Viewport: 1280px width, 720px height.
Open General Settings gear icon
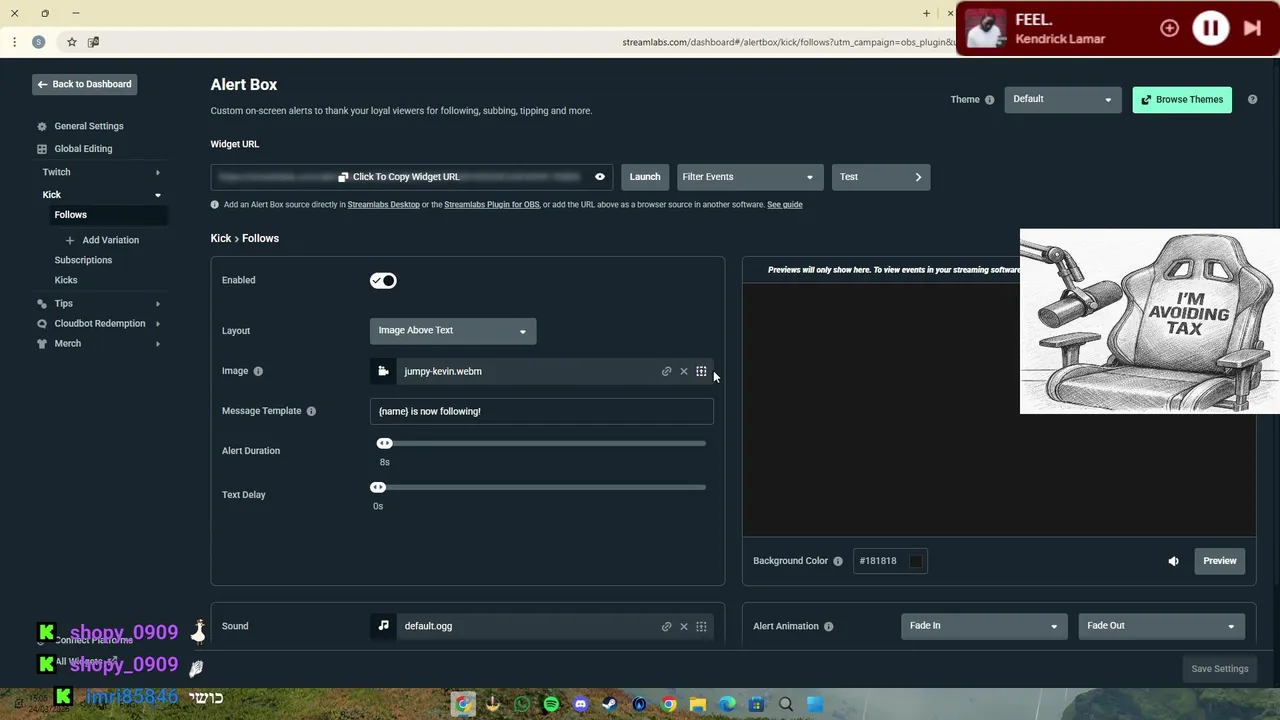41,127
